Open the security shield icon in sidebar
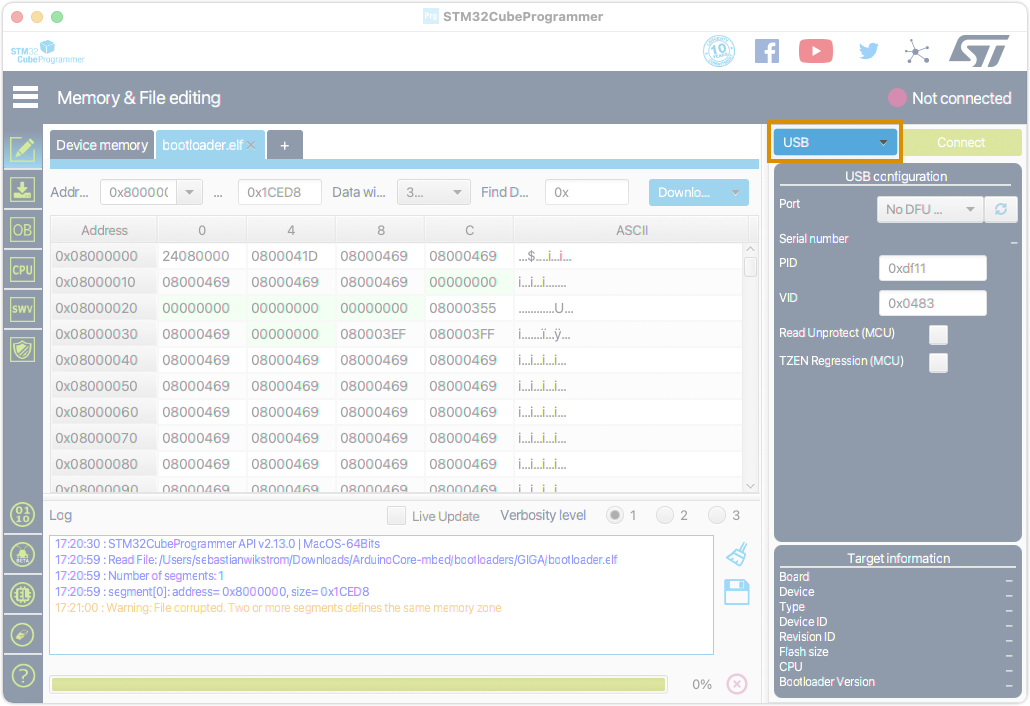1030x706 pixels. pos(22,349)
